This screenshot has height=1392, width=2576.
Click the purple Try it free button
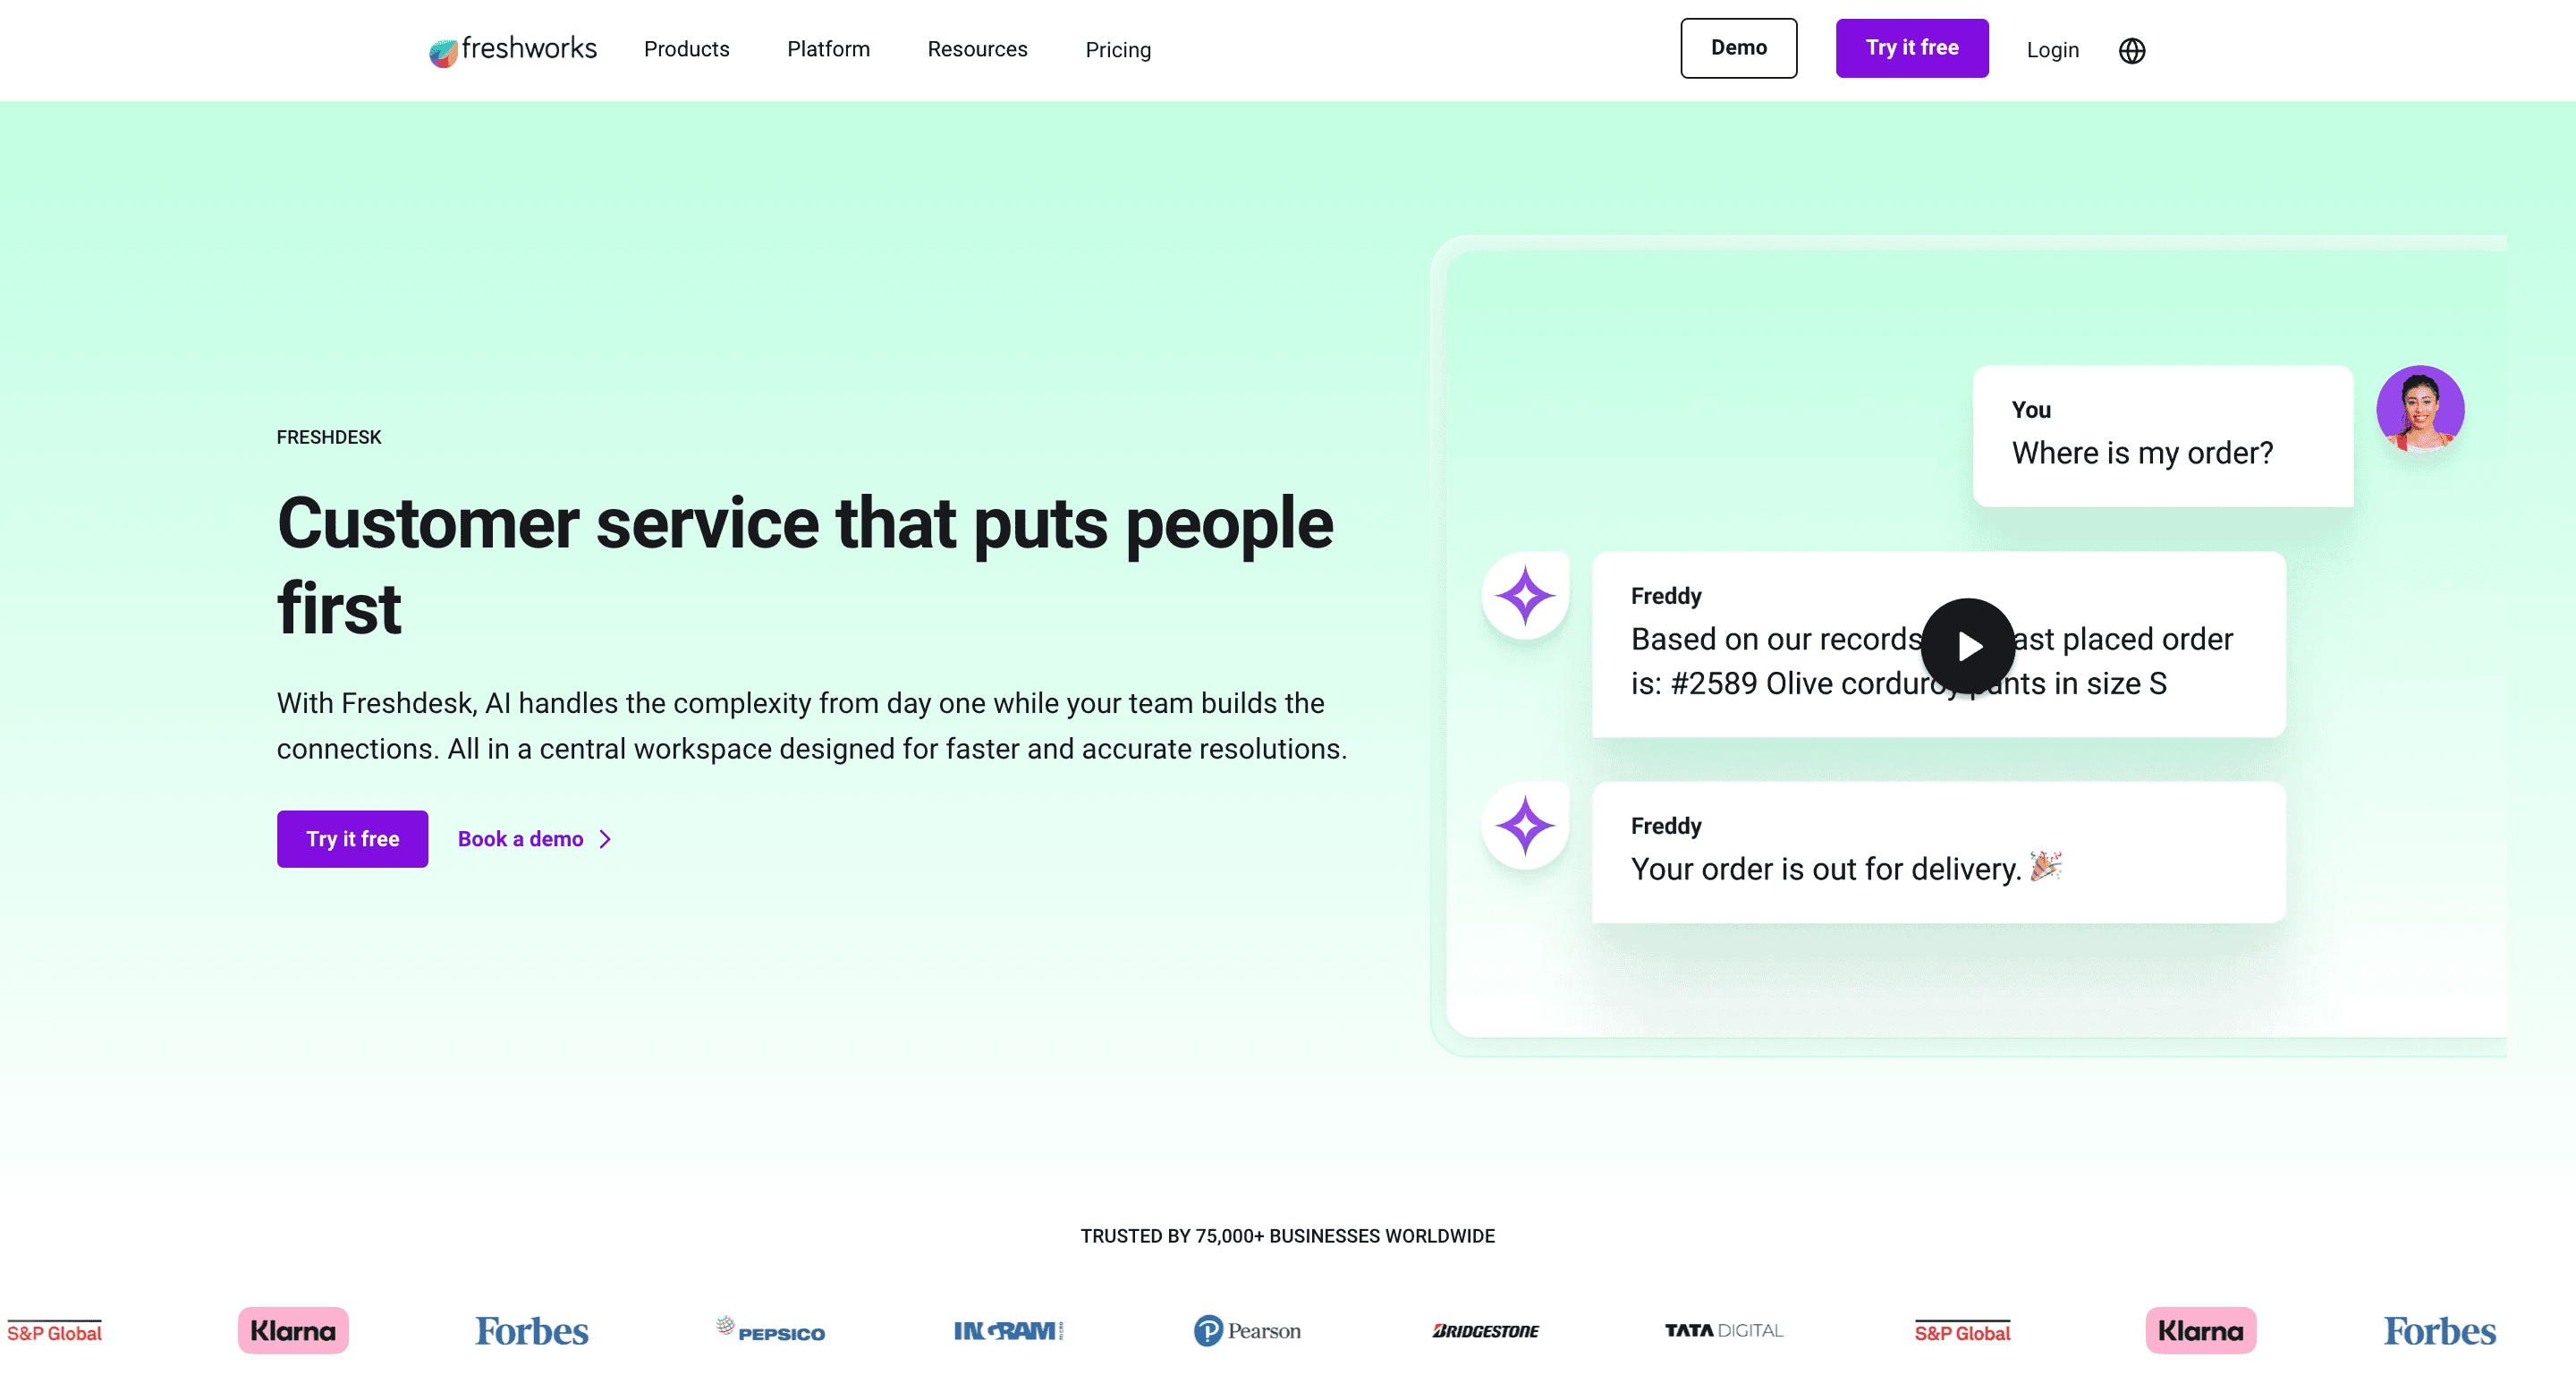click(1911, 47)
